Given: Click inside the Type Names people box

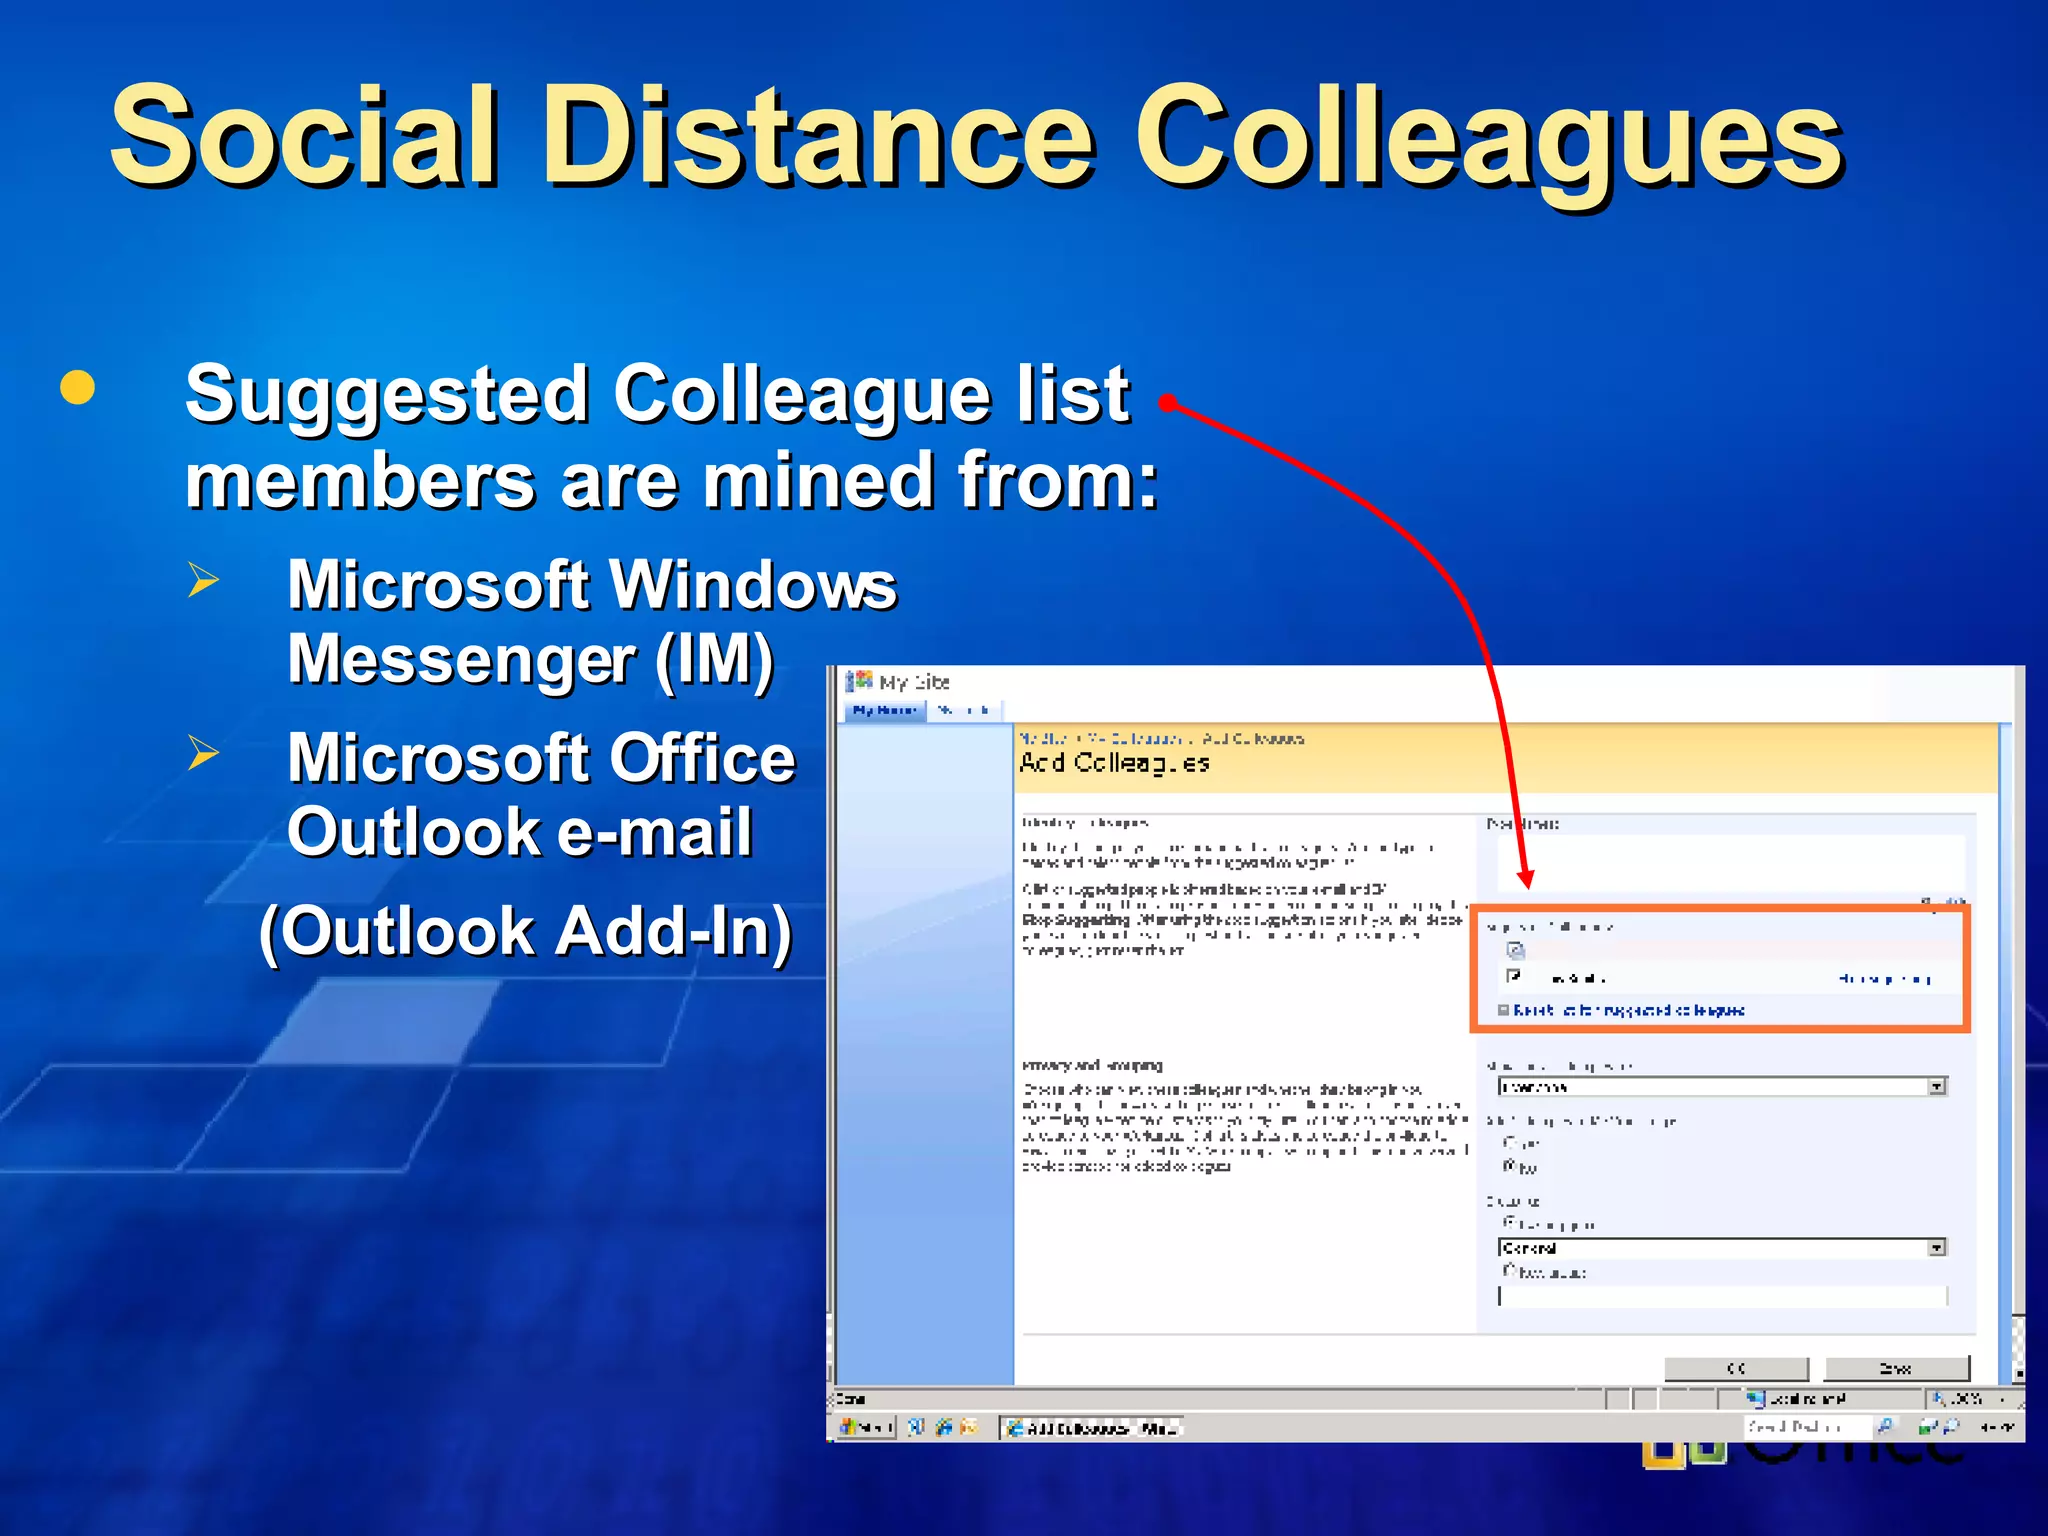Looking at the screenshot, I should coord(1730,862).
